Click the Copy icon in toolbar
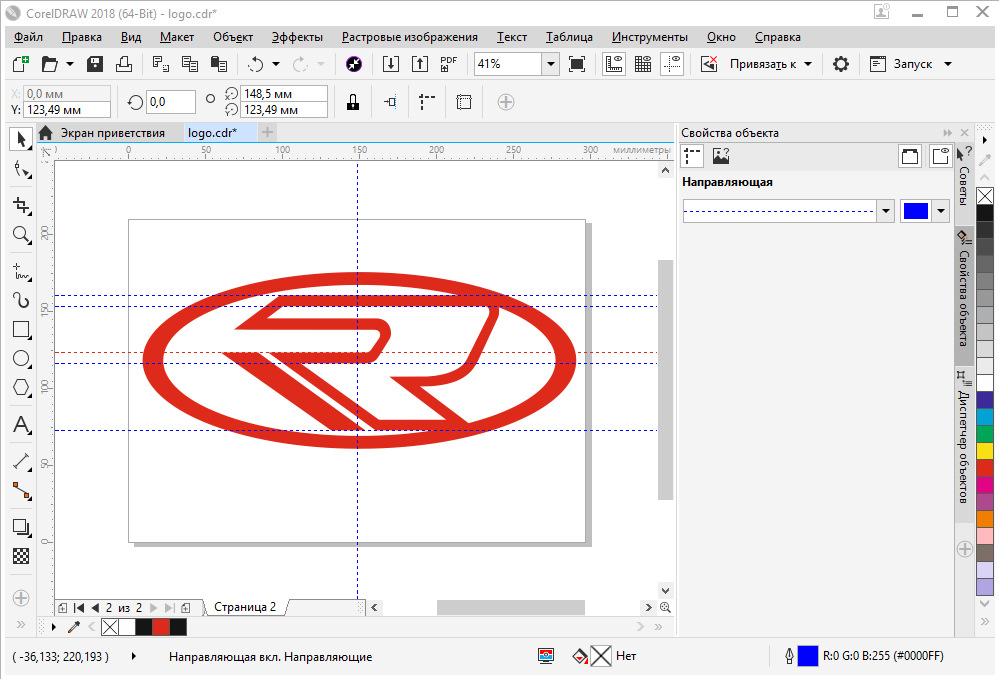The height and width of the screenshot is (679, 999). [190, 64]
